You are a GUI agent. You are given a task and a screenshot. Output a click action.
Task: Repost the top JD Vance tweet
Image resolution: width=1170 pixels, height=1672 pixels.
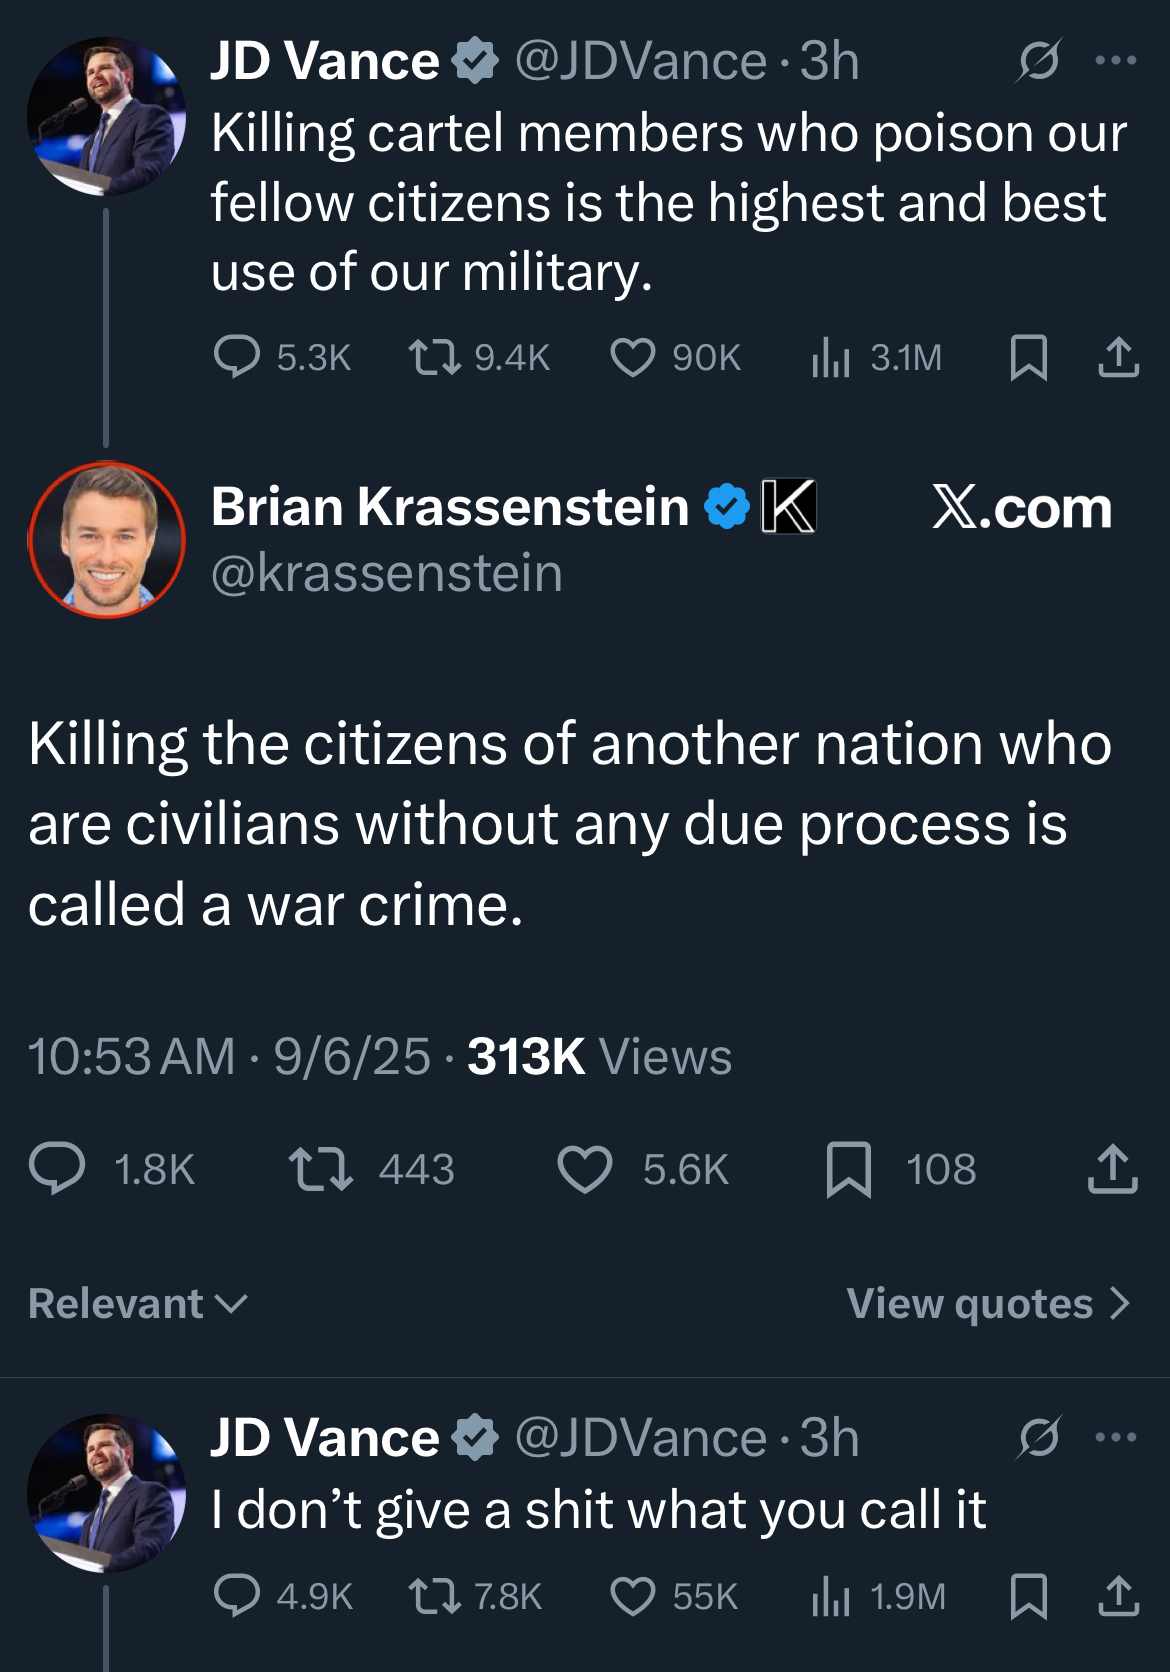(435, 357)
